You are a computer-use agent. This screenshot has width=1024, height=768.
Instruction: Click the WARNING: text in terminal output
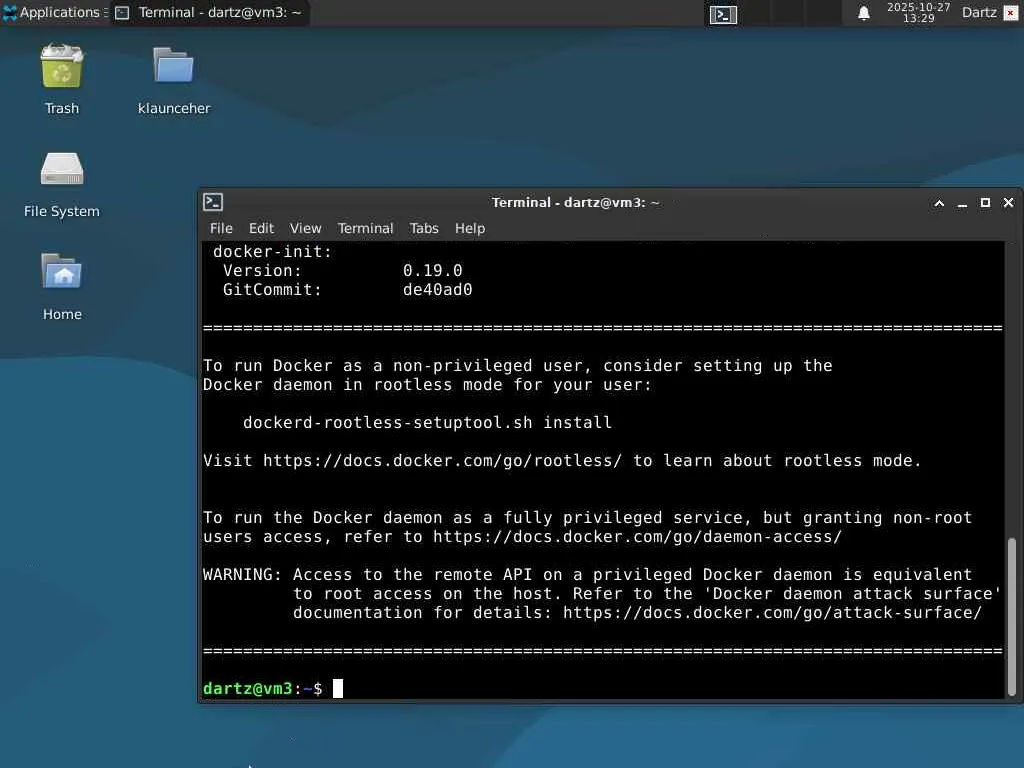(x=242, y=575)
